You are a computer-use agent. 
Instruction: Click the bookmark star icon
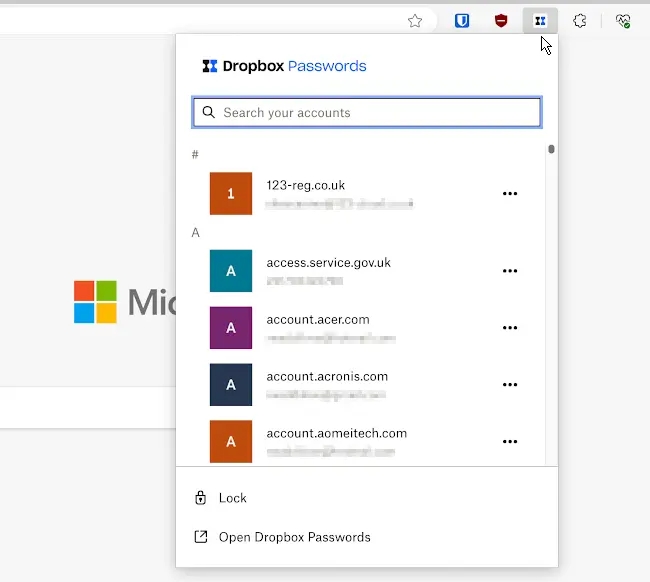(415, 21)
